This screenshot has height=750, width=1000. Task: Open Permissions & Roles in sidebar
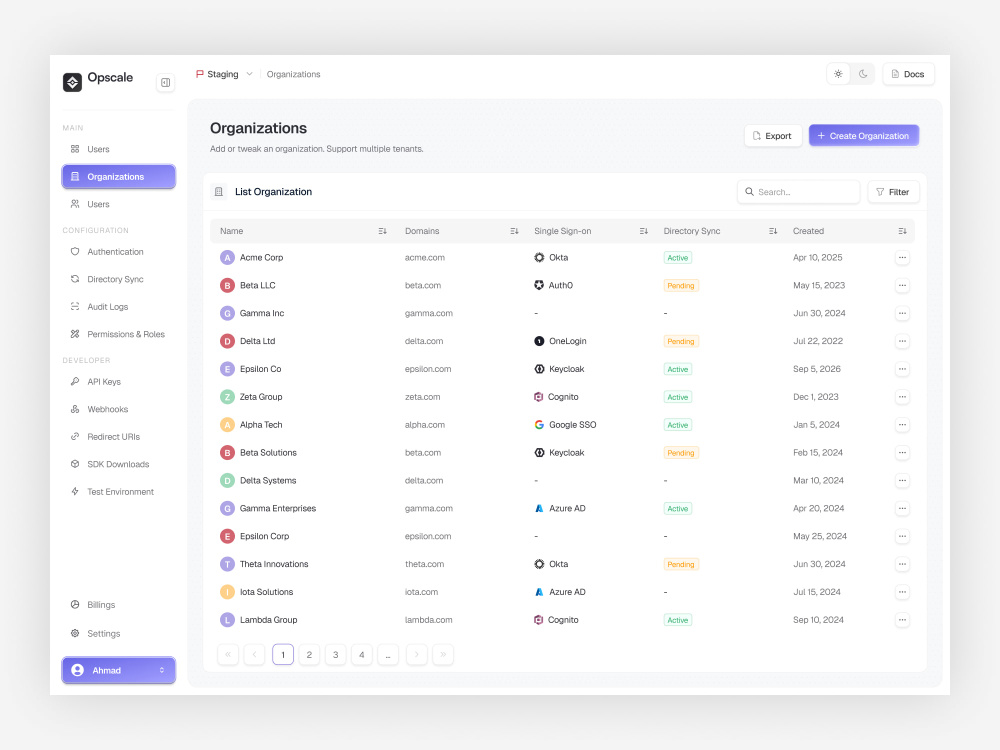tap(119, 334)
